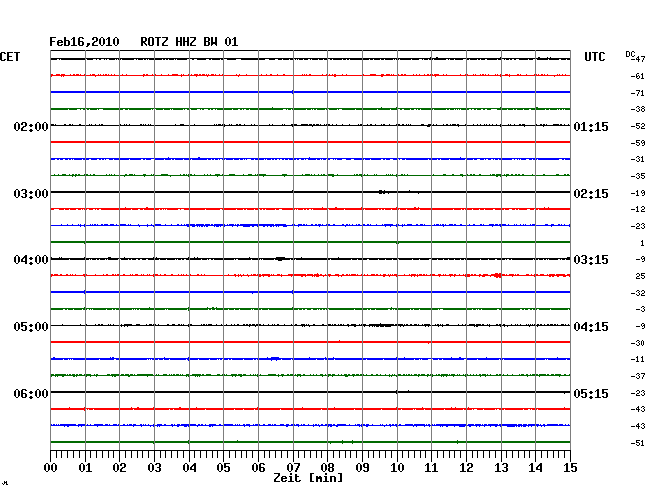Image resolution: width=650 pixels, height=494 pixels.
Task: Pick minute 07 on the time axis
Action: (x=293, y=467)
